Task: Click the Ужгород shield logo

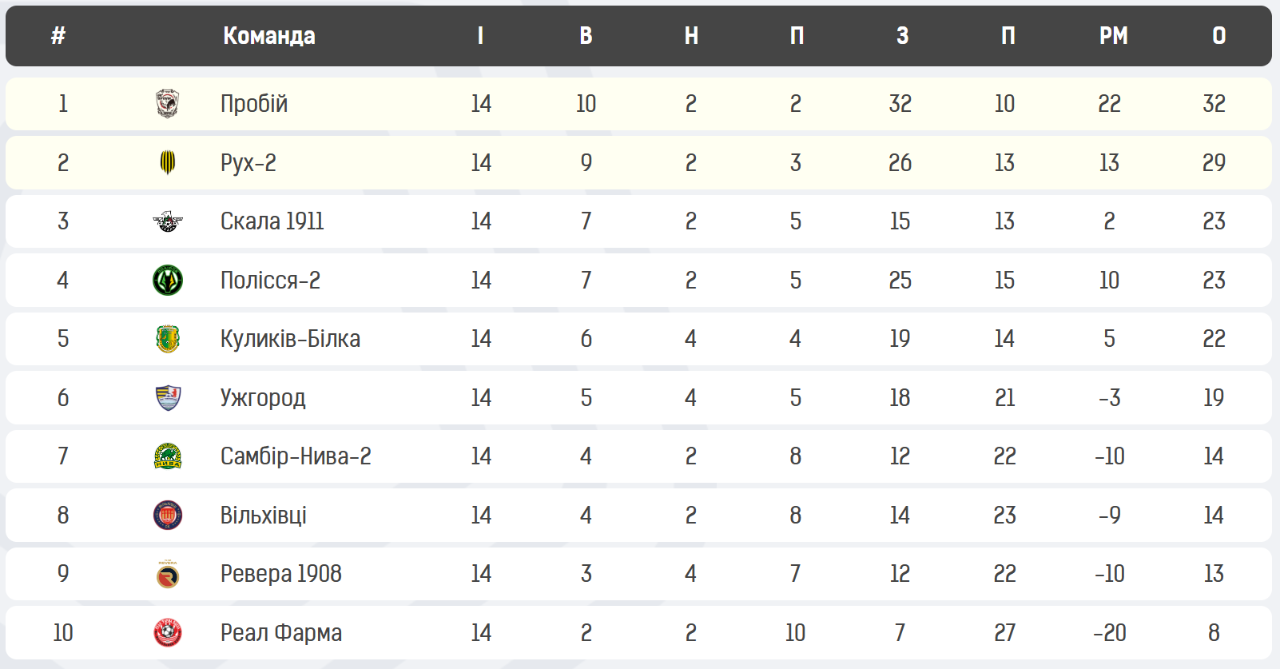Action: pos(168,398)
